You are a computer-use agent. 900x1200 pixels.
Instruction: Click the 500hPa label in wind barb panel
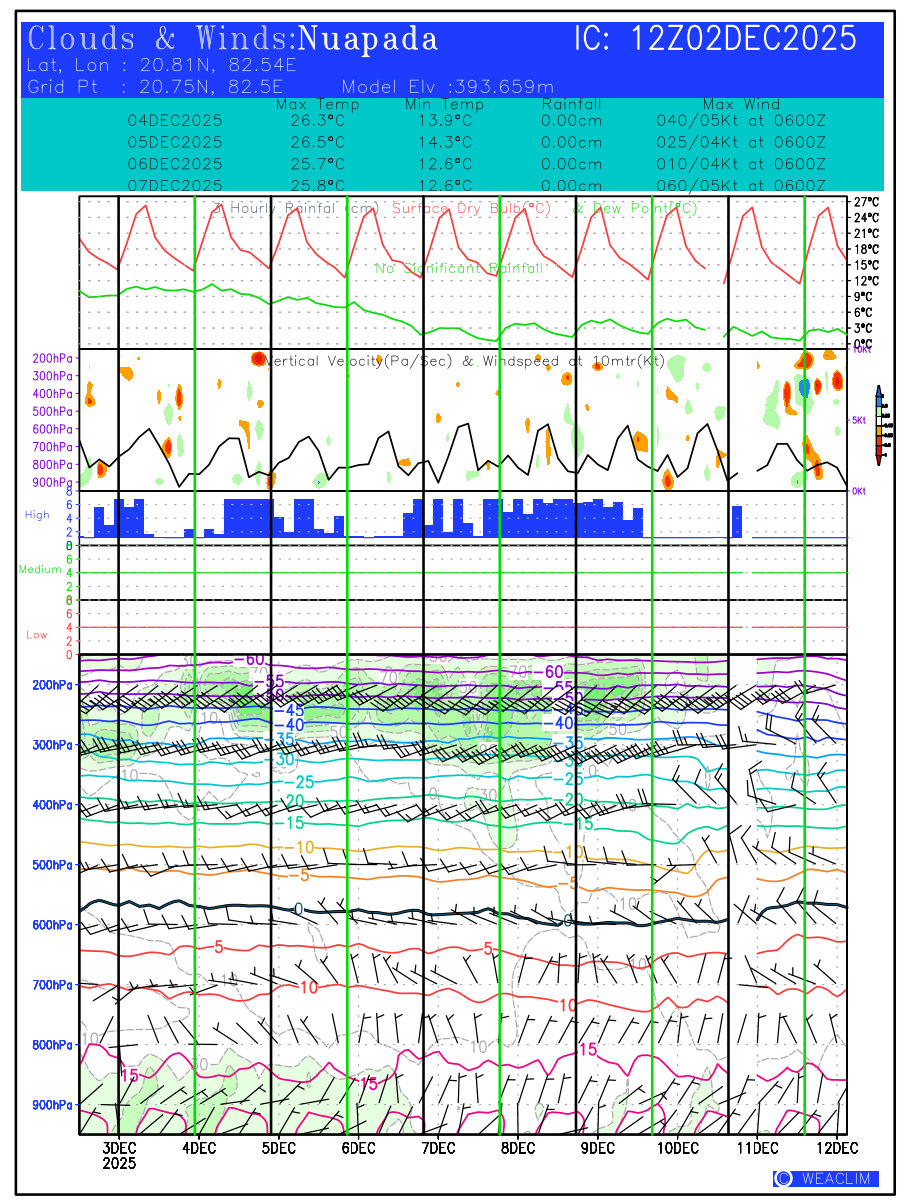click(50, 865)
